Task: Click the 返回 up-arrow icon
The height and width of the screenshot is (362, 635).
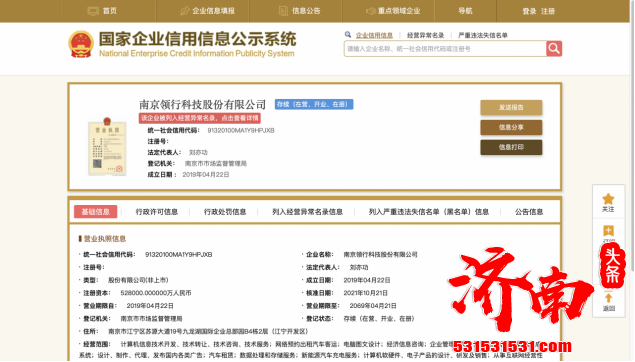Action: (x=608, y=298)
